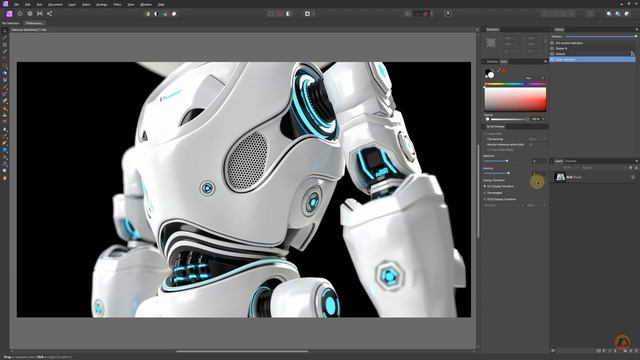Open the color model dropdown in Color panel

[535, 78]
